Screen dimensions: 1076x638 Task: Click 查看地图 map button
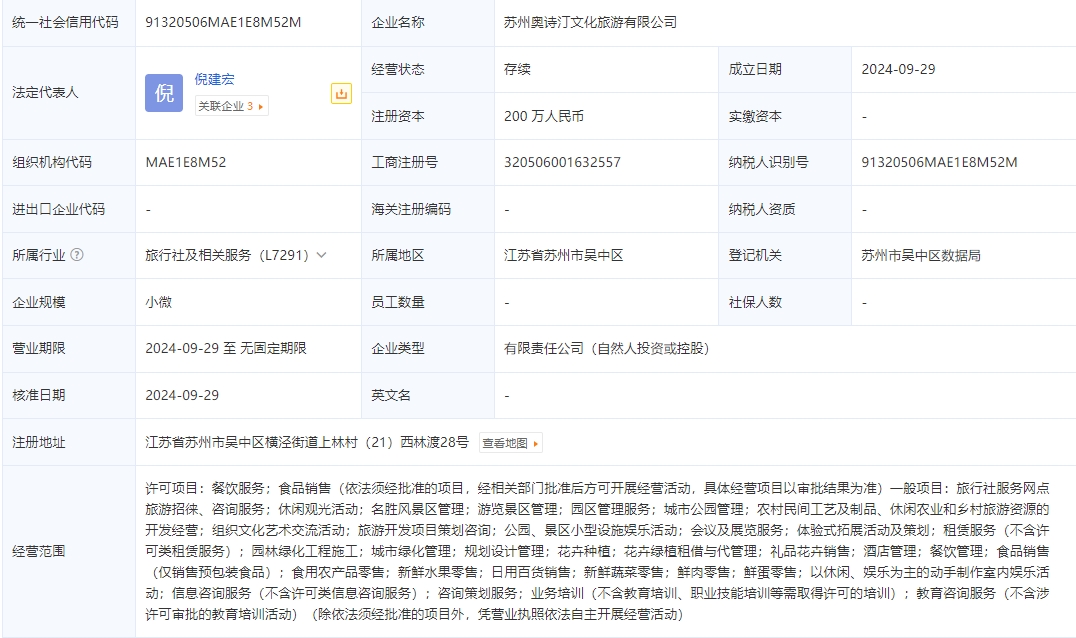point(510,443)
